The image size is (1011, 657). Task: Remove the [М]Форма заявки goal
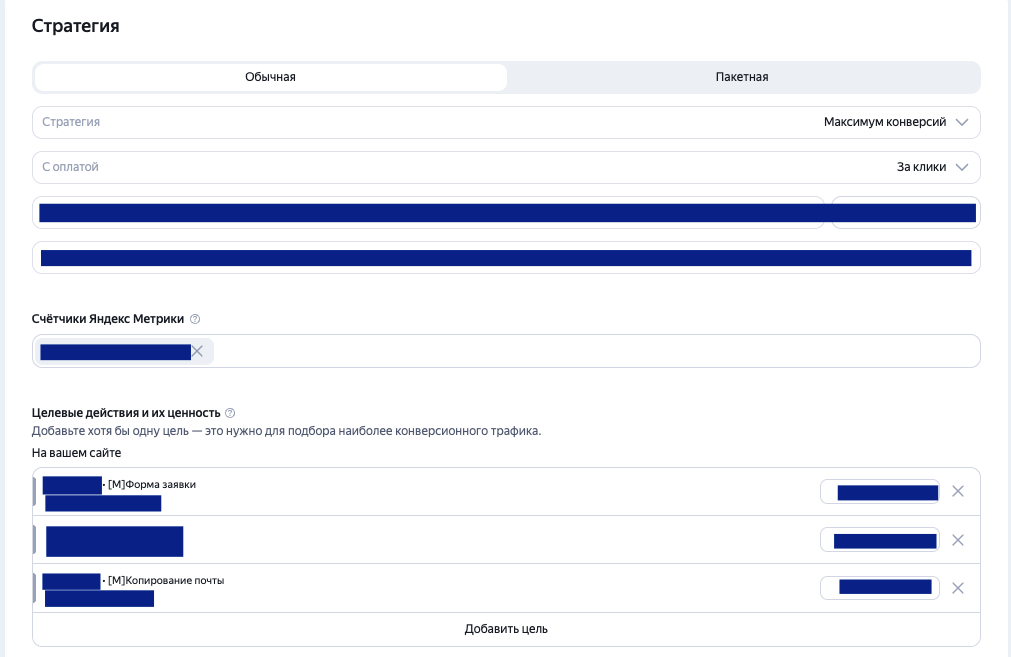tap(958, 491)
